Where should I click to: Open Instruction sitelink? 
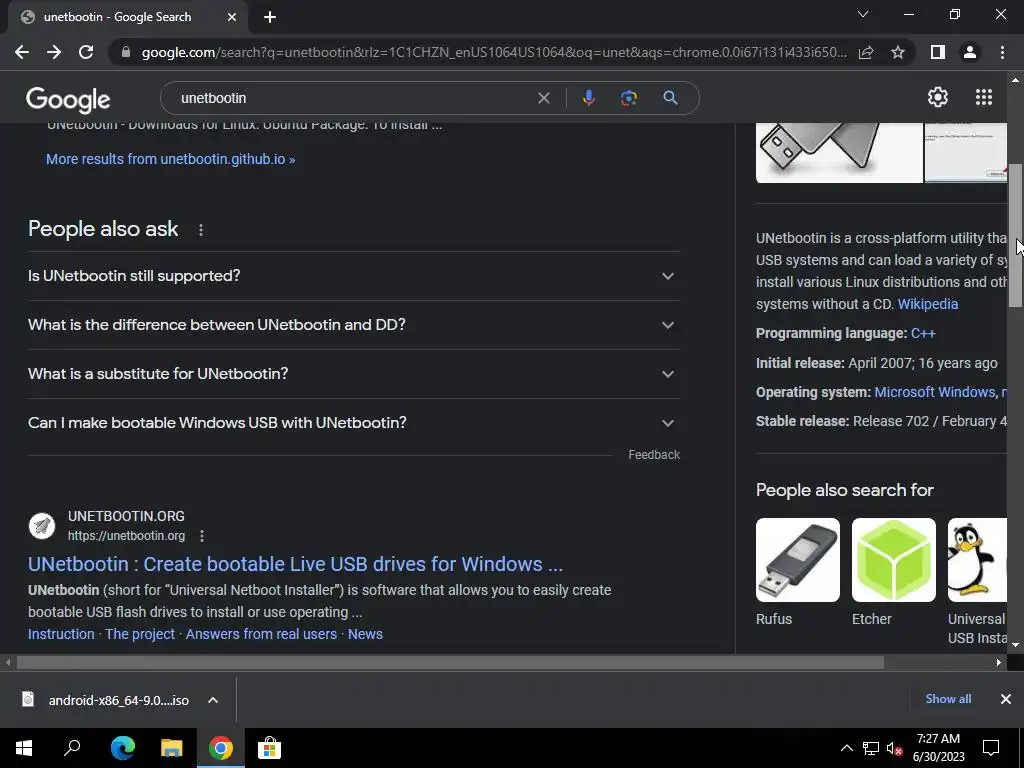(x=61, y=634)
